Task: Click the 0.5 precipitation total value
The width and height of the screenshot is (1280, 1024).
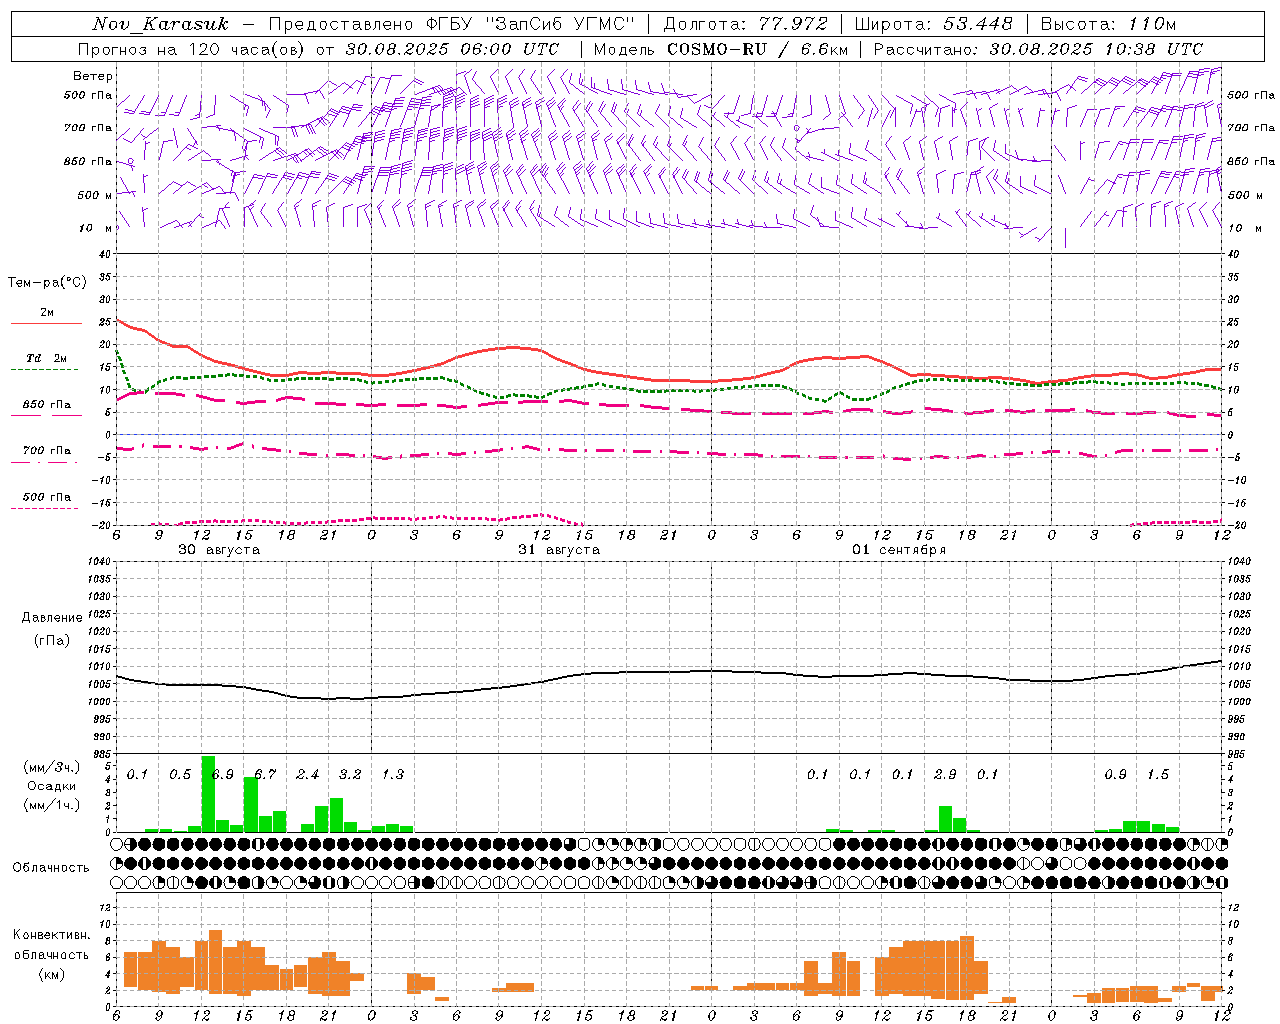Action: point(180,775)
